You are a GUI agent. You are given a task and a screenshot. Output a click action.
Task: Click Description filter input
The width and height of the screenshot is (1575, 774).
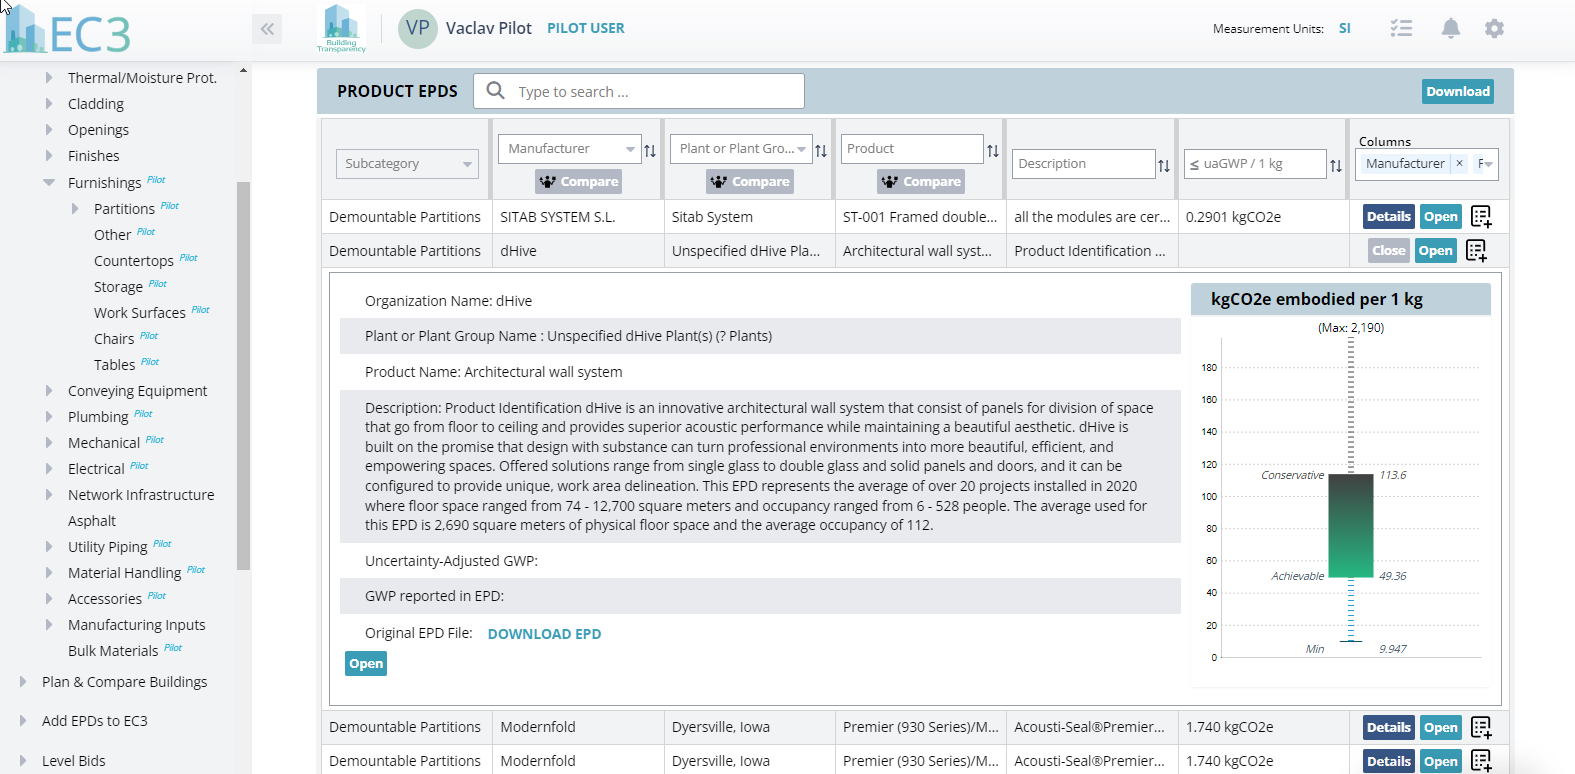pyautogui.click(x=1084, y=164)
